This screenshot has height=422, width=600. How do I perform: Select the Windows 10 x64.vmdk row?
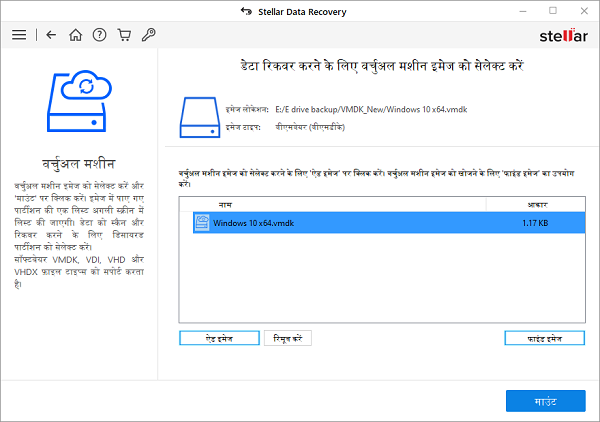[389, 223]
